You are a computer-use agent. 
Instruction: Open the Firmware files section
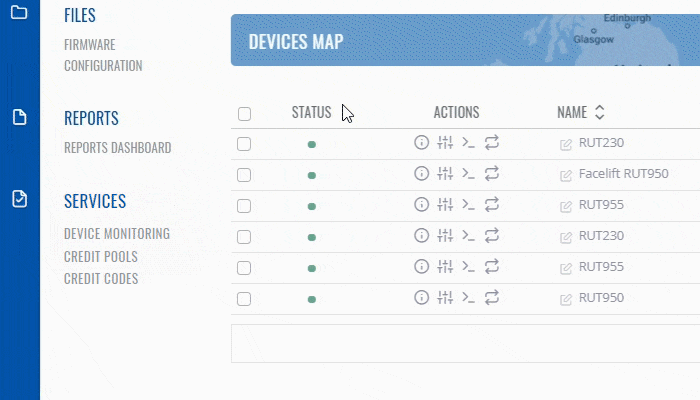click(x=89, y=45)
